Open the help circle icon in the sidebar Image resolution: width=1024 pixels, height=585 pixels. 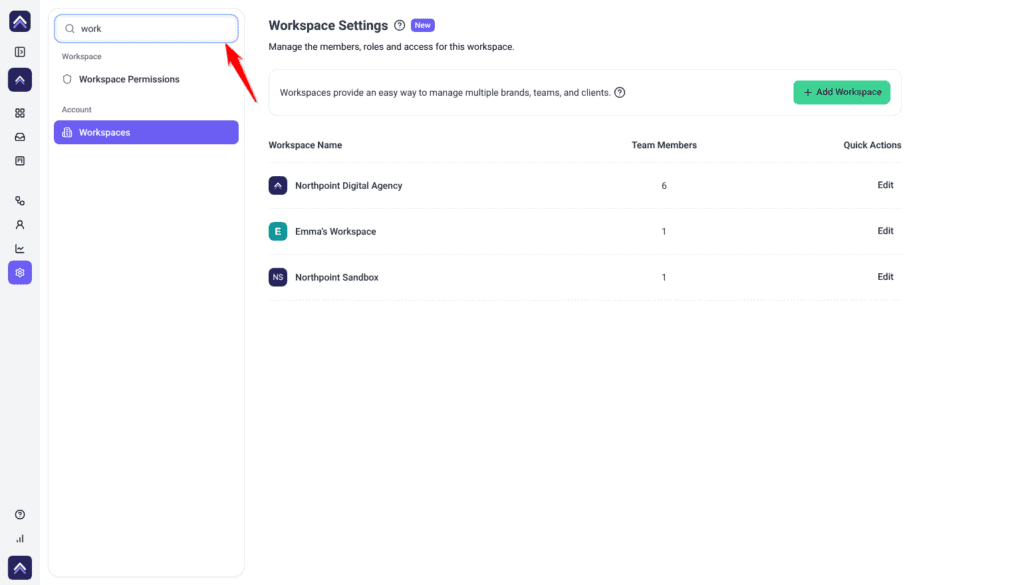pos(20,514)
